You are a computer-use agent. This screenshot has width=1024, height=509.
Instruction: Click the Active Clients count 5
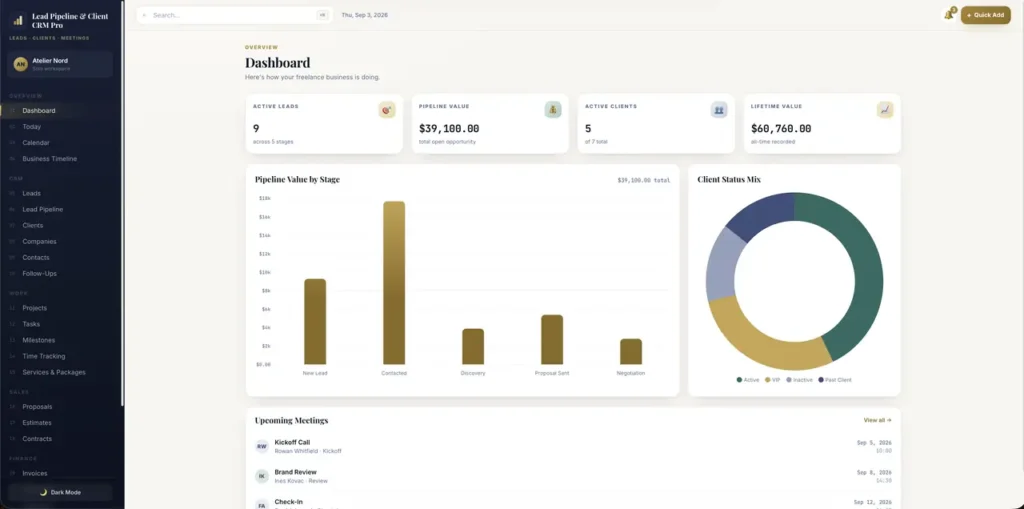(588, 129)
